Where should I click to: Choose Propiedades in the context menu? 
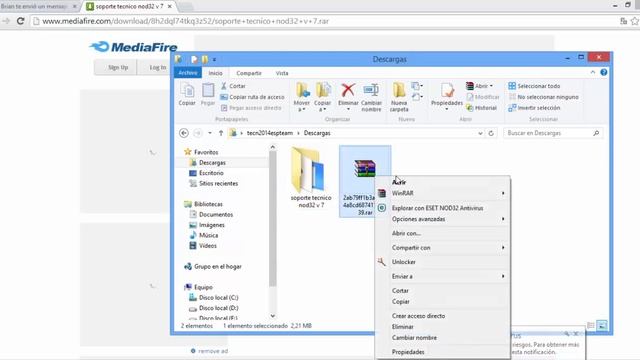(443, 352)
